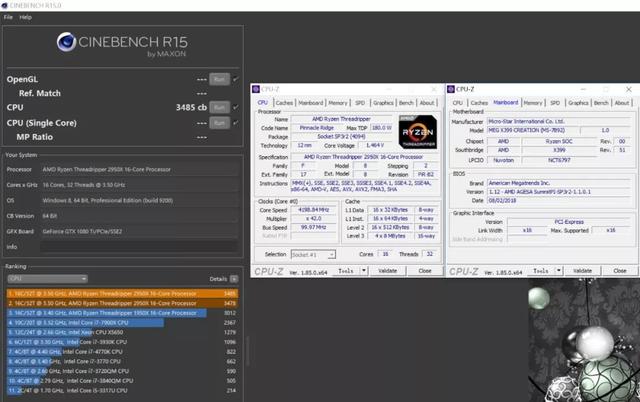640x402 pixels.
Task: Open the Mainboard tab in left CPU-Z window
Action: (311, 103)
